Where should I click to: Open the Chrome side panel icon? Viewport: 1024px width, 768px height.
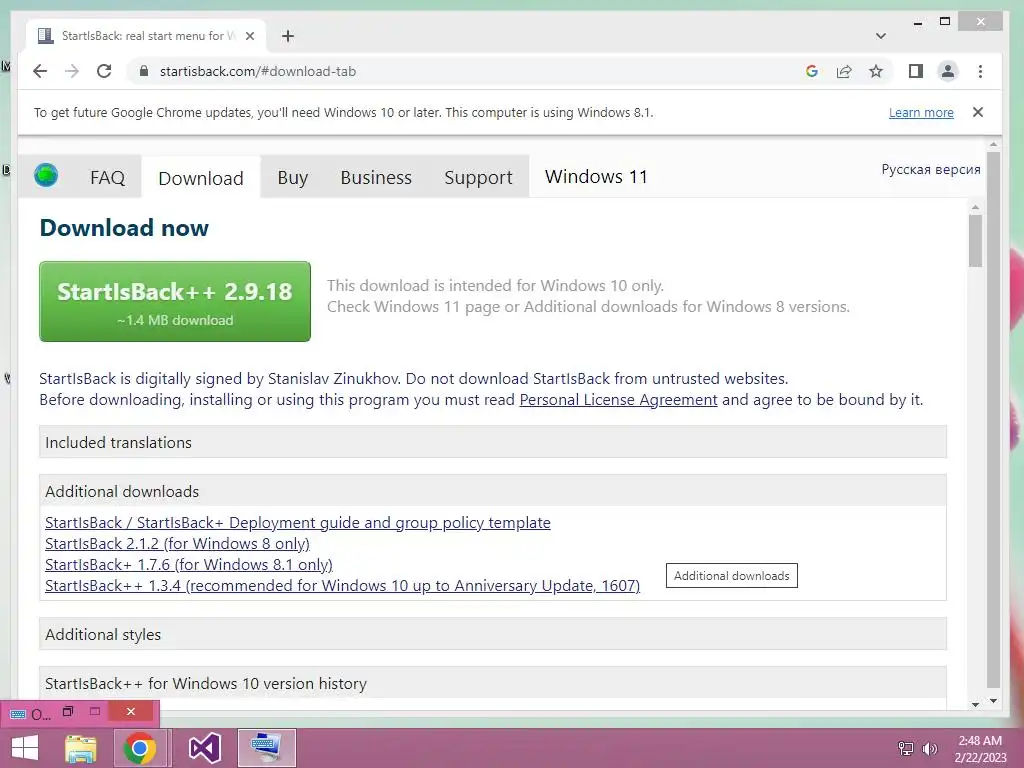coord(916,71)
